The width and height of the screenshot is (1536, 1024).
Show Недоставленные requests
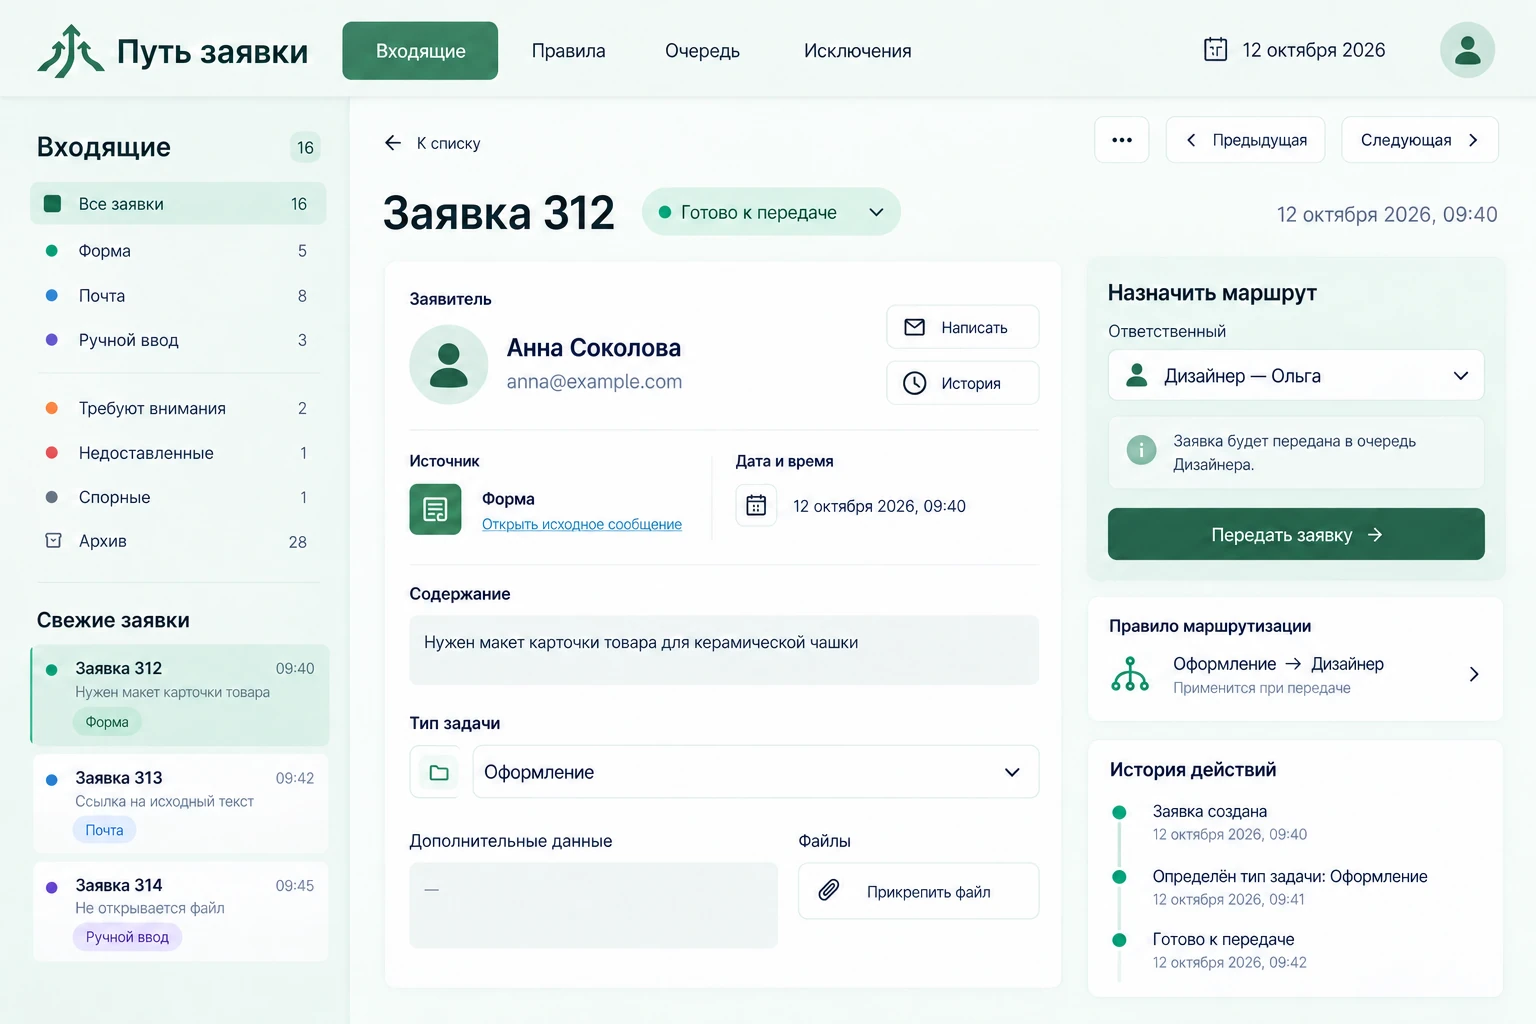pyautogui.click(x=178, y=453)
